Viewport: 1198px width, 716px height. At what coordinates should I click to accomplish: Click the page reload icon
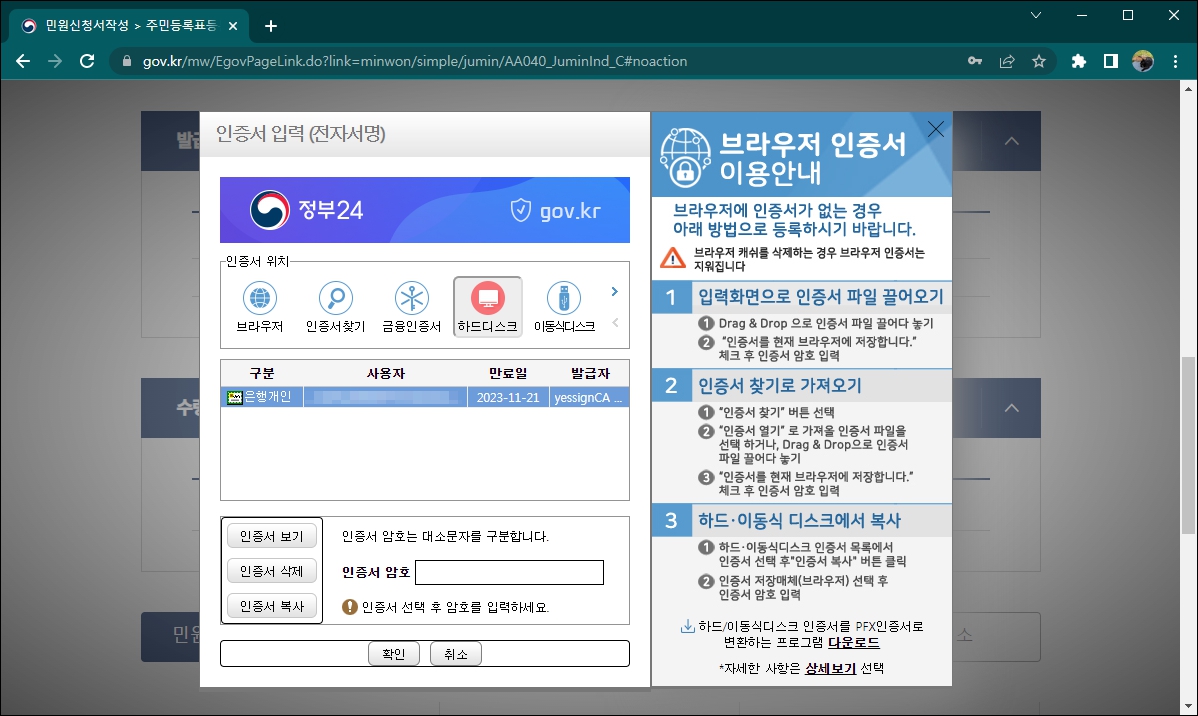click(87, 61)
